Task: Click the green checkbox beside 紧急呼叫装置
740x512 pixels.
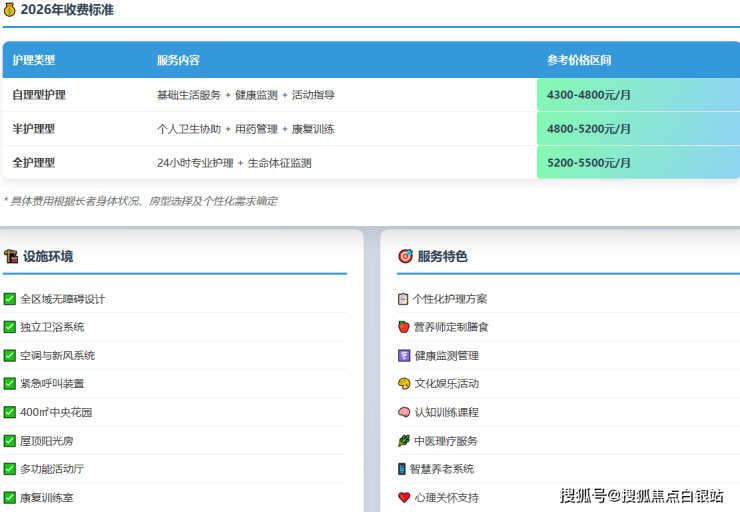Action: (x=10, y=383)
